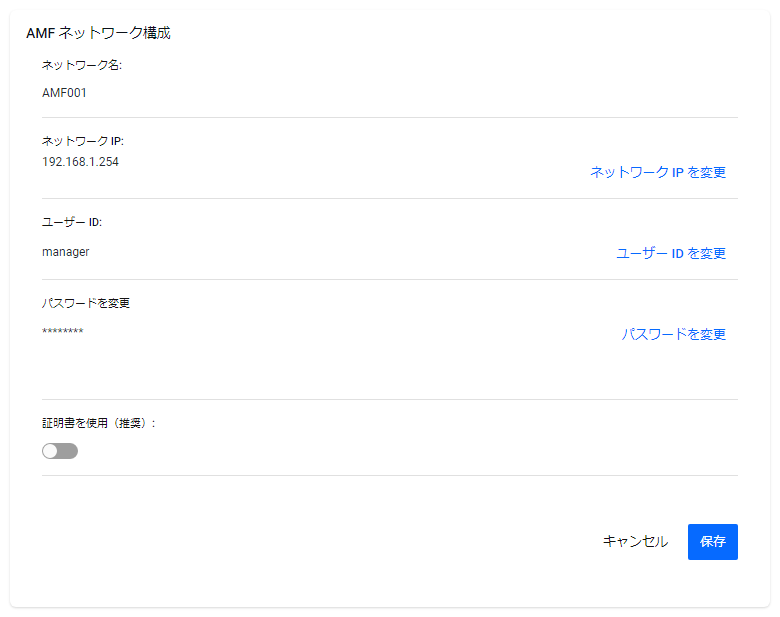The height and width of the screenshot is (617, 780).
Task: Click the AMF ネットワーク構成 heading
Action: click(x=98, y=33)
